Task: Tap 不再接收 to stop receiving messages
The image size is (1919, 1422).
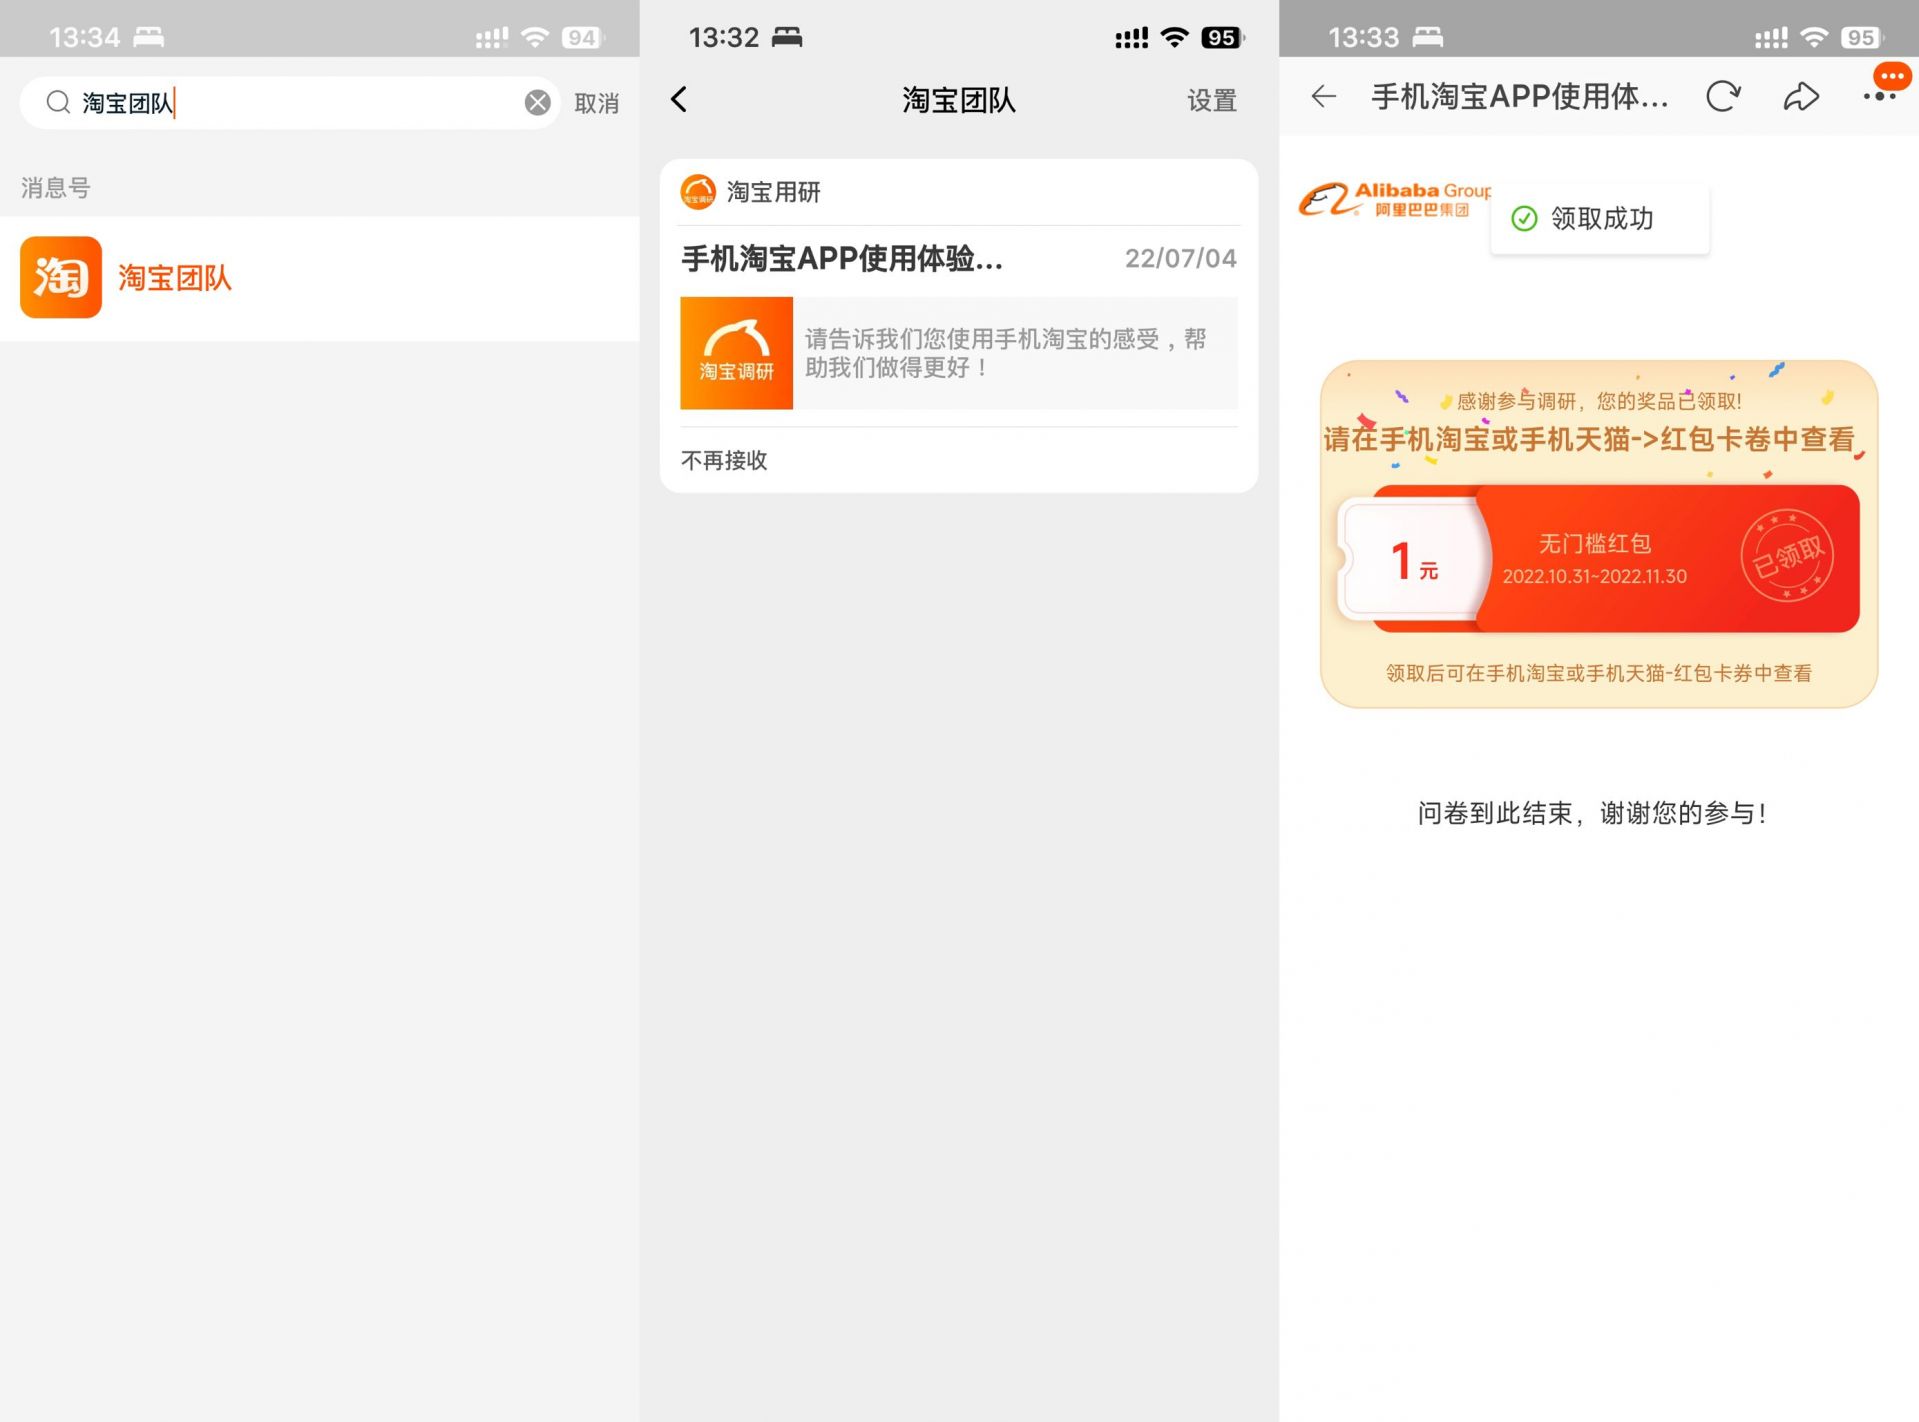Action: click(x=723, y=460)
